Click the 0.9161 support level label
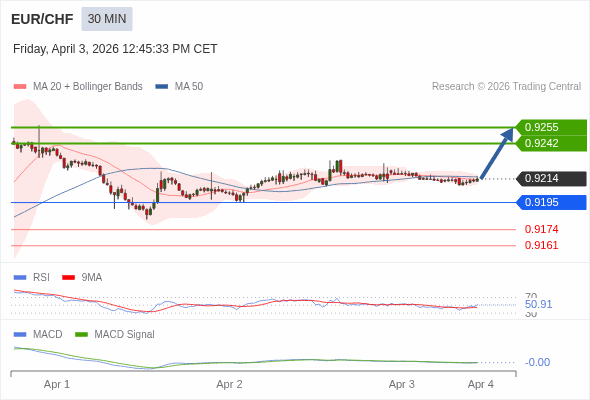This screenshot has width=590, height=400. pos(541,245)
